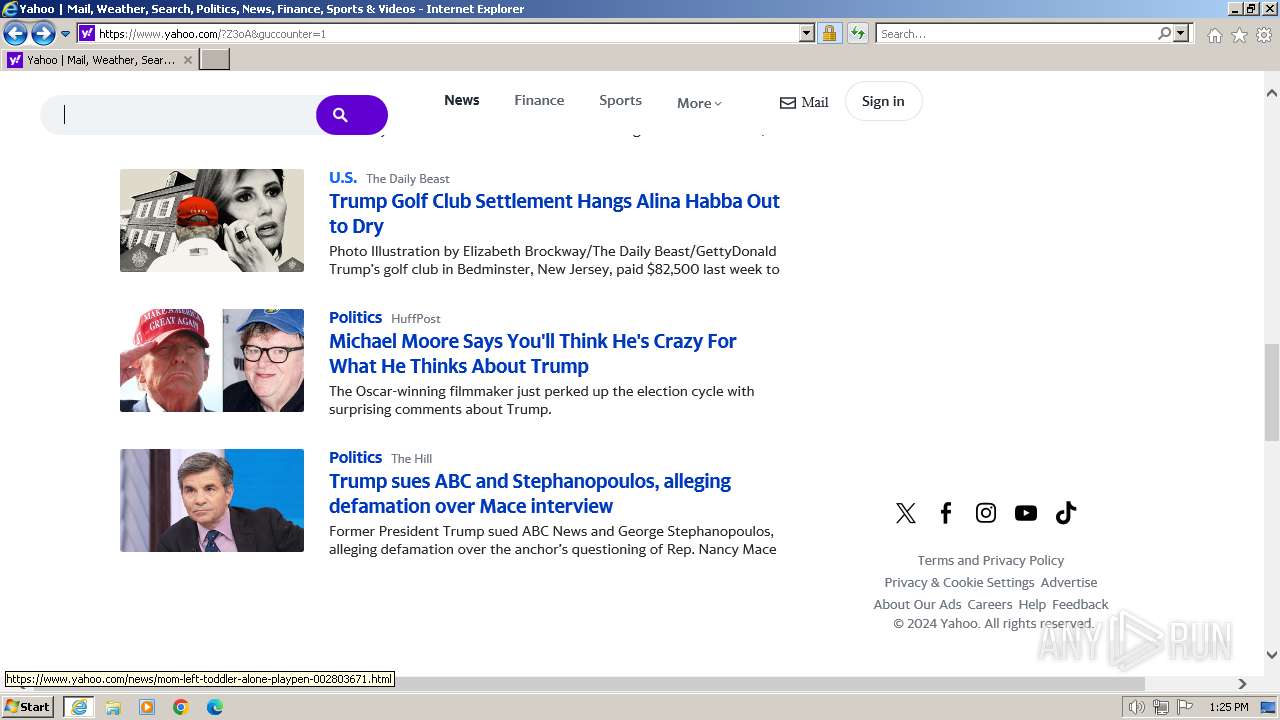Open the Stephanopoulos article thumbnail
The width and height of the screenshot is (1280, 720).
click(212, 500)
